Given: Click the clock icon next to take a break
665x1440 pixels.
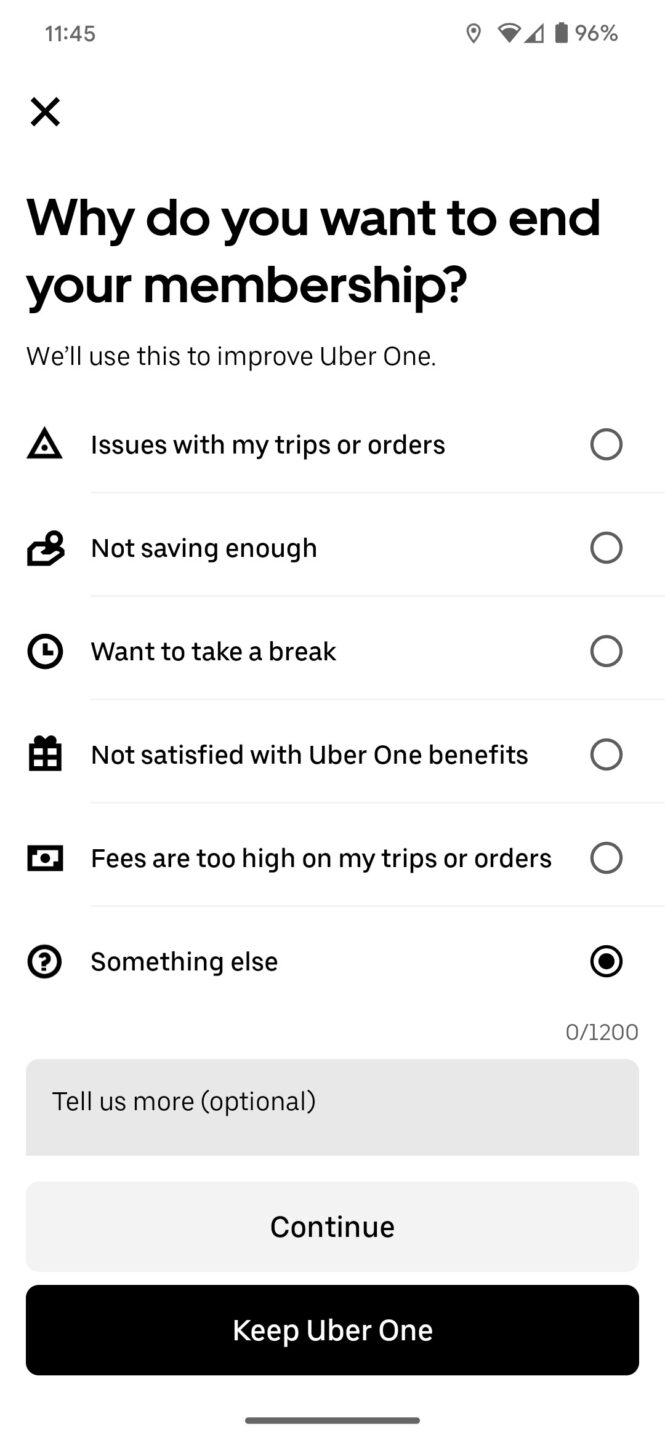Looking at the screenshot, I should (x=45, y=651).
